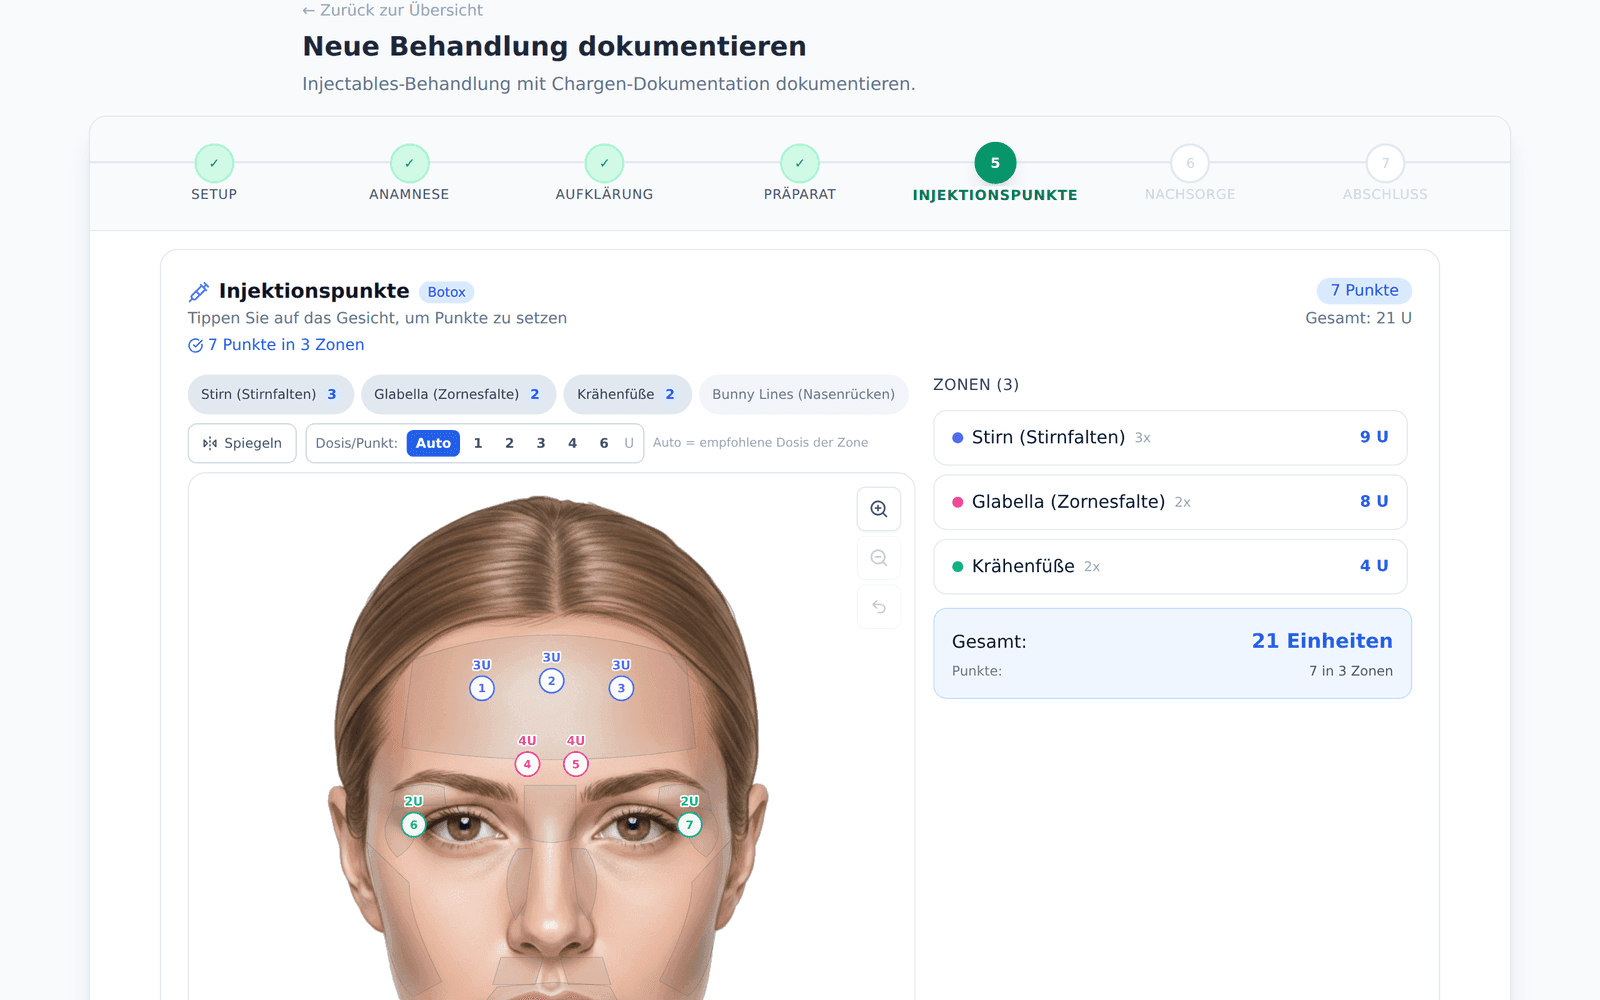
Task: Click the Gesamt: 21 U header text
Action: (1358, 318)
